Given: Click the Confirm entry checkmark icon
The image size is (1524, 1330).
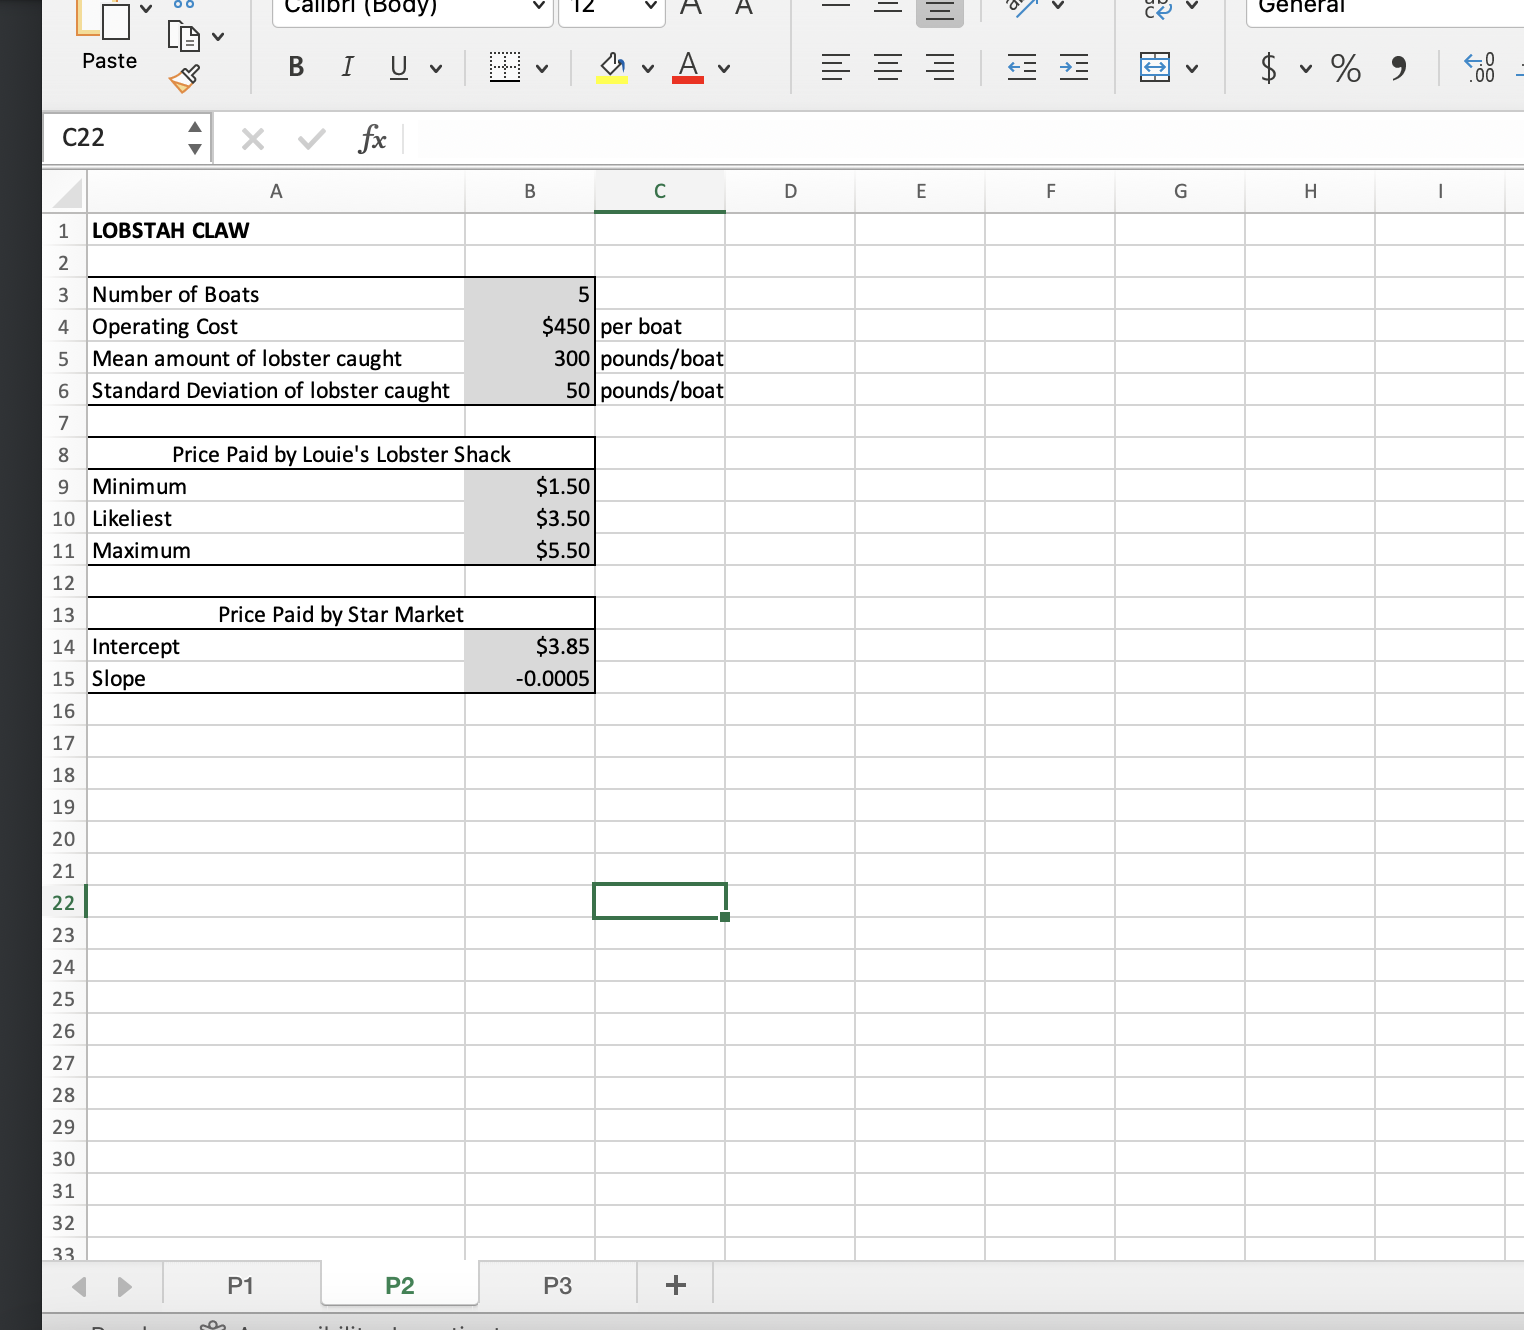Looking at the screenshot, I should tap(312, 139).
